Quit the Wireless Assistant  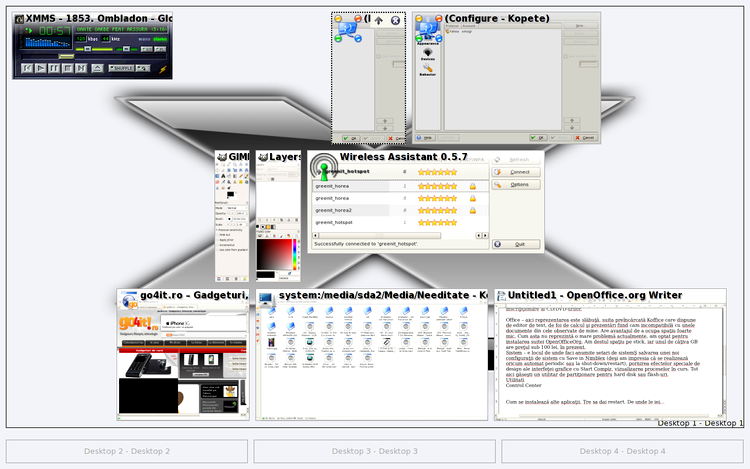click(x=514, y=244)
